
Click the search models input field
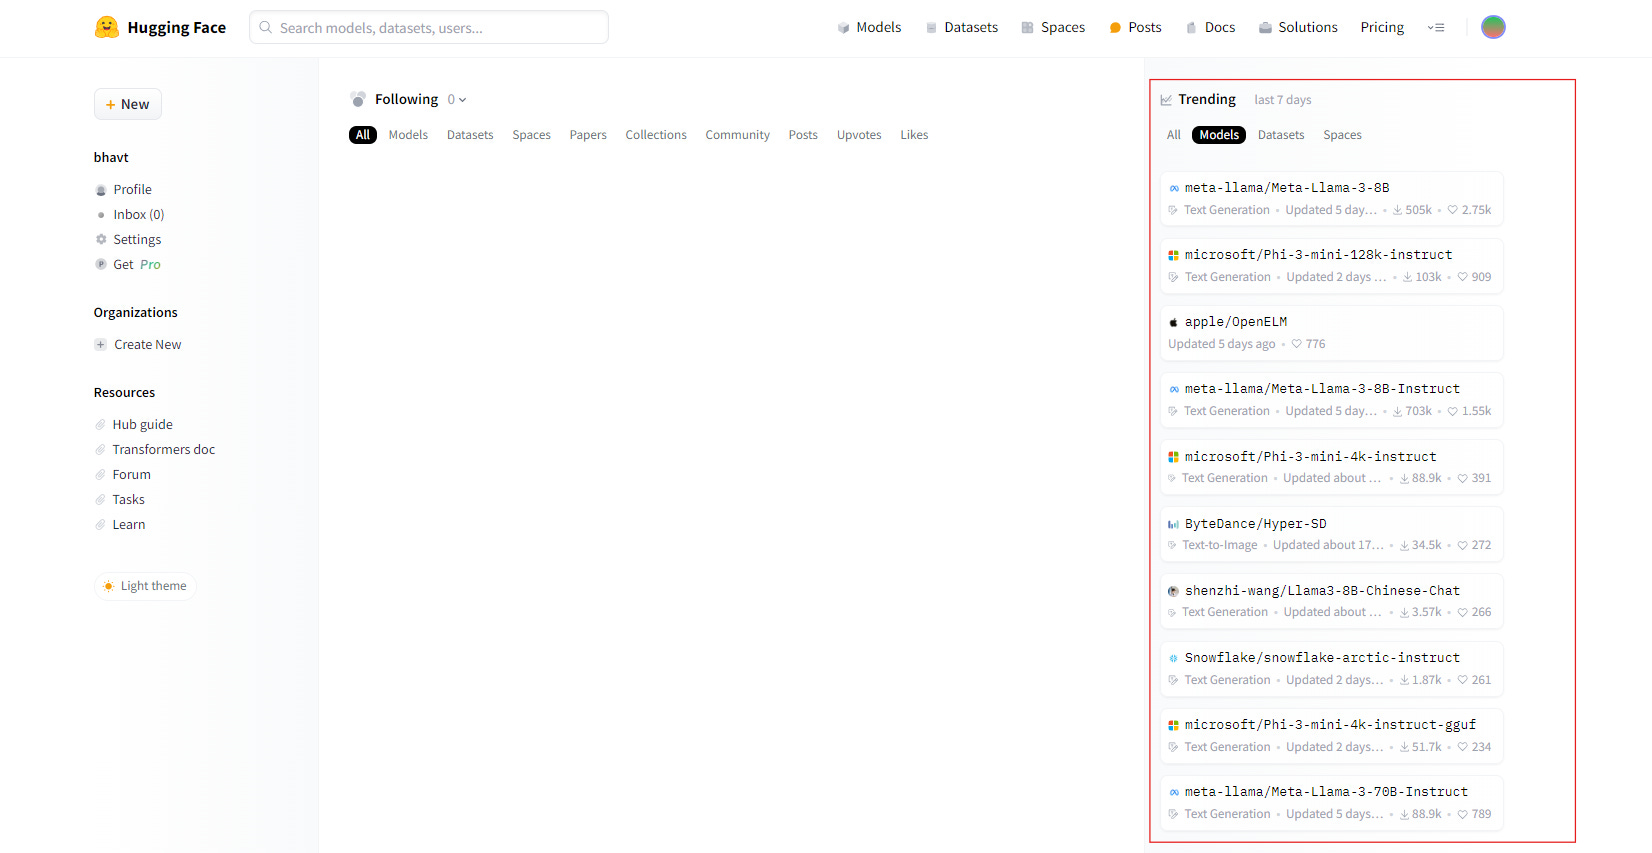(429, 28)
